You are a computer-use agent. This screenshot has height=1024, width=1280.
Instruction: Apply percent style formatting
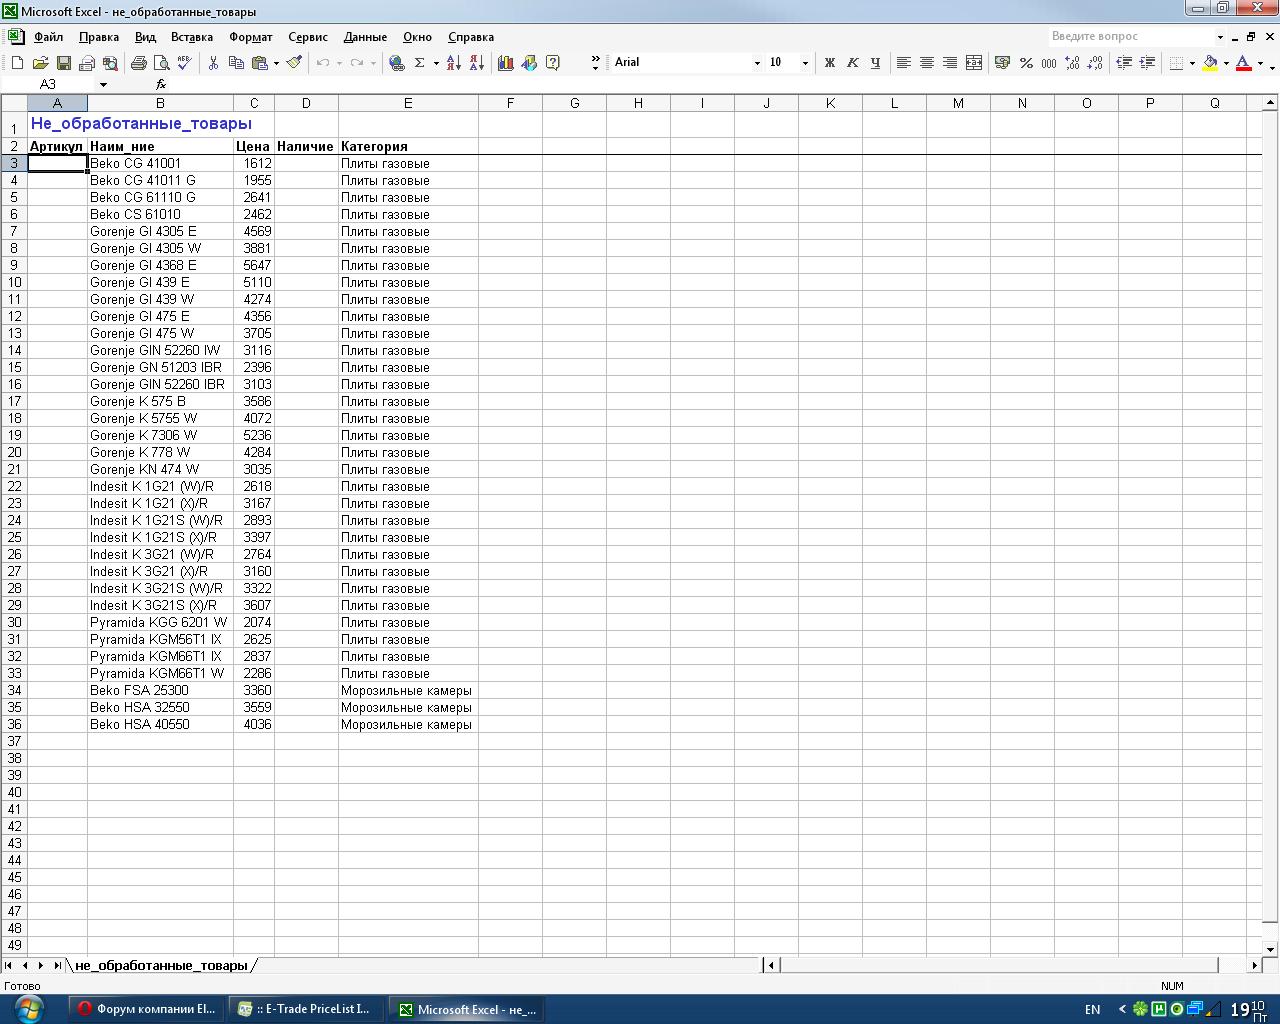(1026, 63)
